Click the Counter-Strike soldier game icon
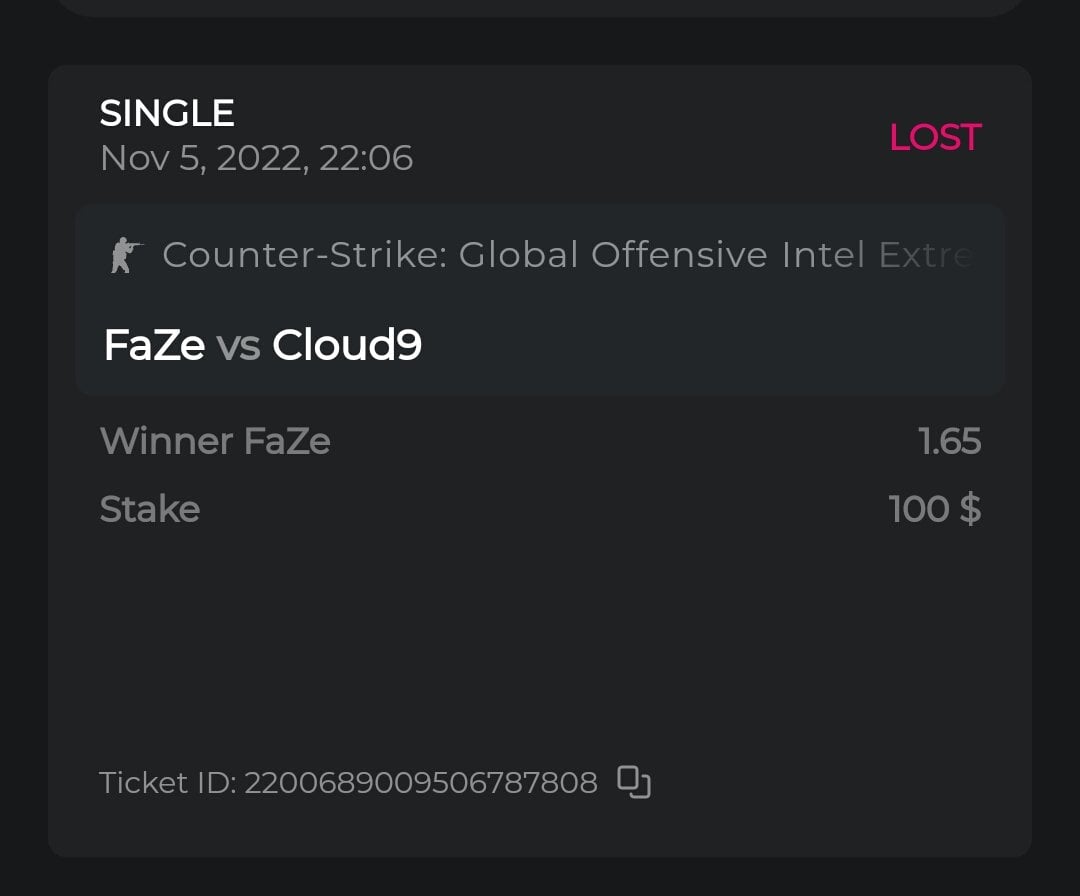 click(126, 256)
